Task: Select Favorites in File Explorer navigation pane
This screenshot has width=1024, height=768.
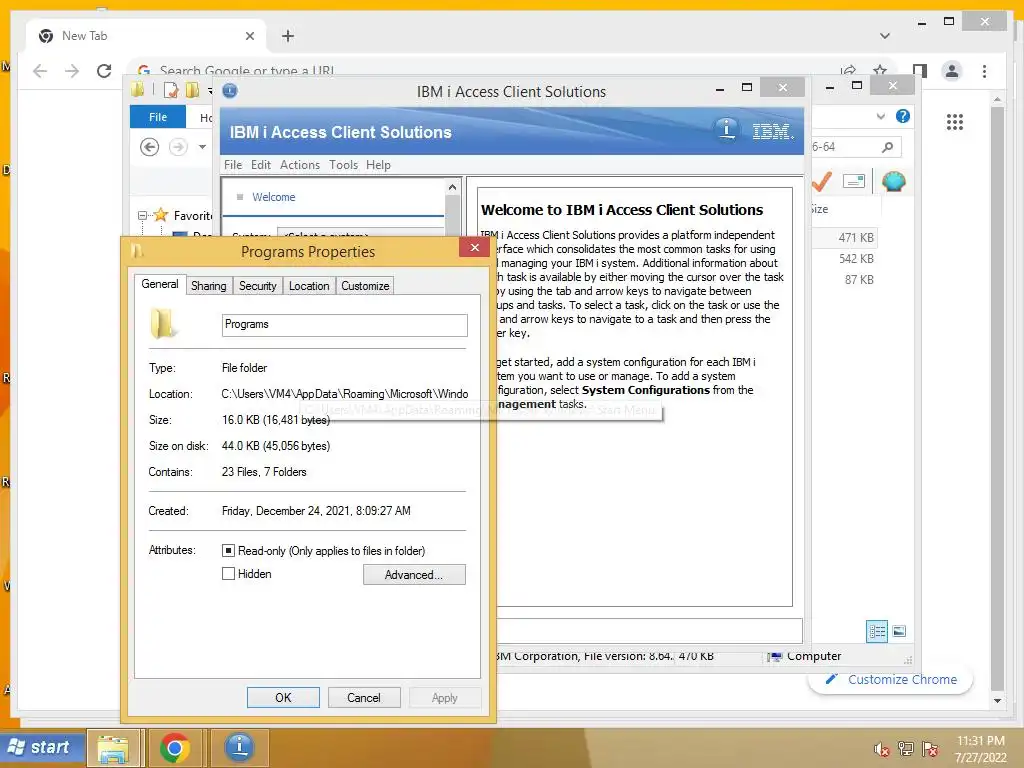Action: [x=193, y=216]
